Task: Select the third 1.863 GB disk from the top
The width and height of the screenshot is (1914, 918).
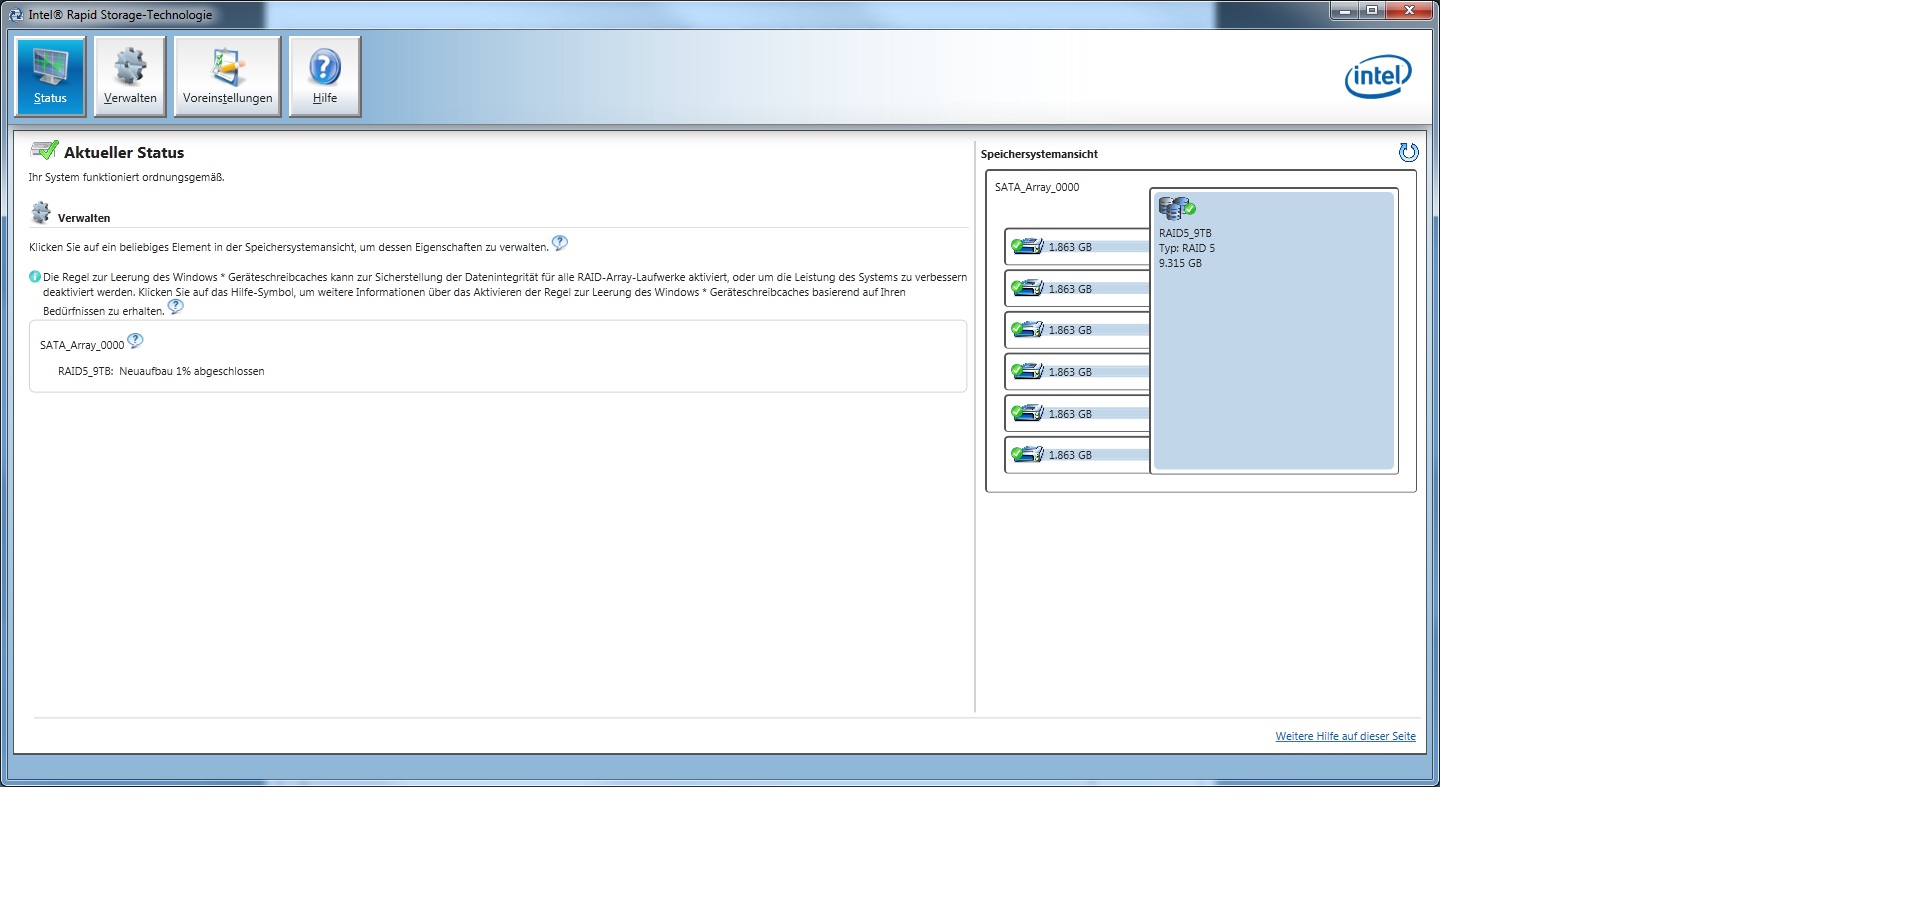Action: tap(1077, 330)
